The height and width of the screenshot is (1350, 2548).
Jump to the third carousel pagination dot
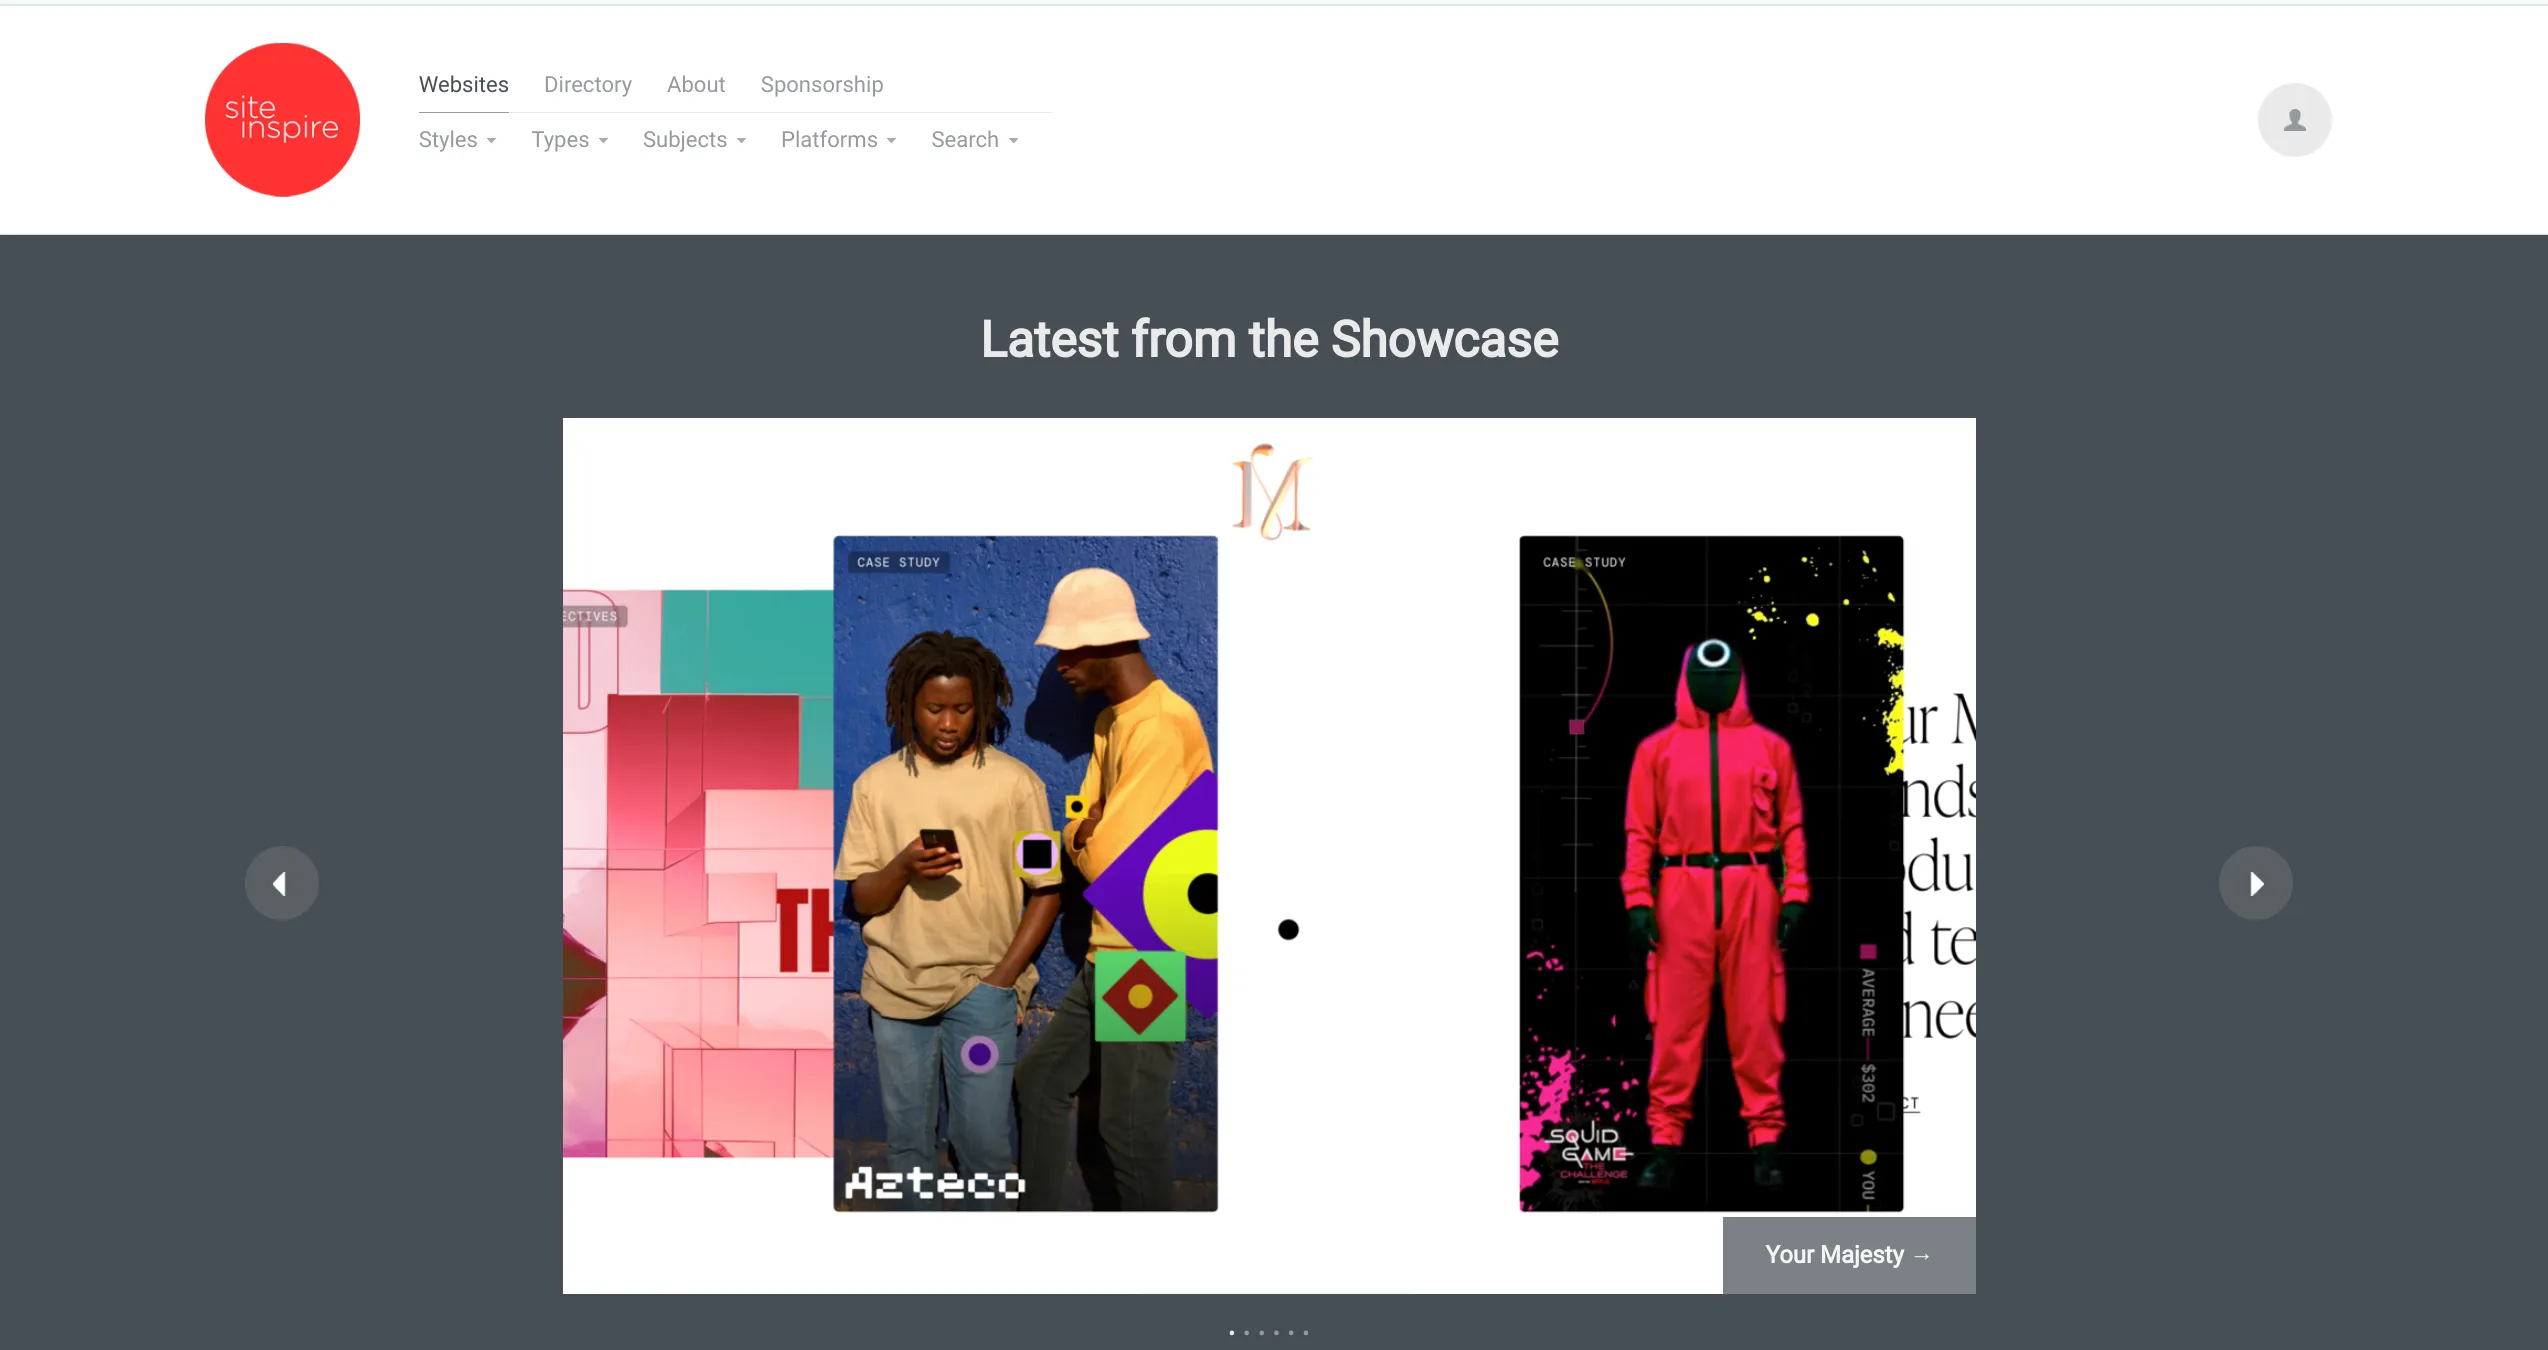(x=1261, y=1332)
